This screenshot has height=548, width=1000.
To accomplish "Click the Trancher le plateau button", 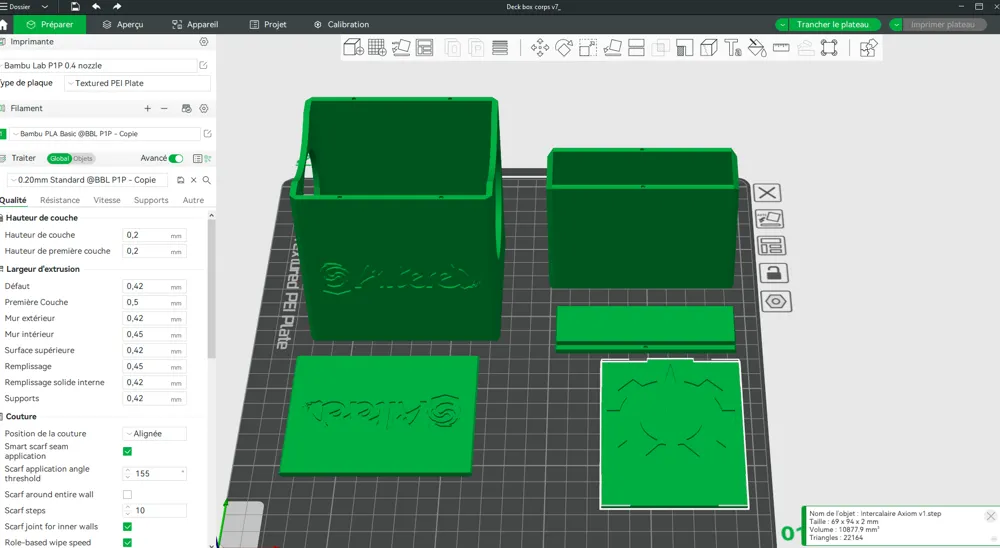I will pyautogui.click(x=833, y=24).
